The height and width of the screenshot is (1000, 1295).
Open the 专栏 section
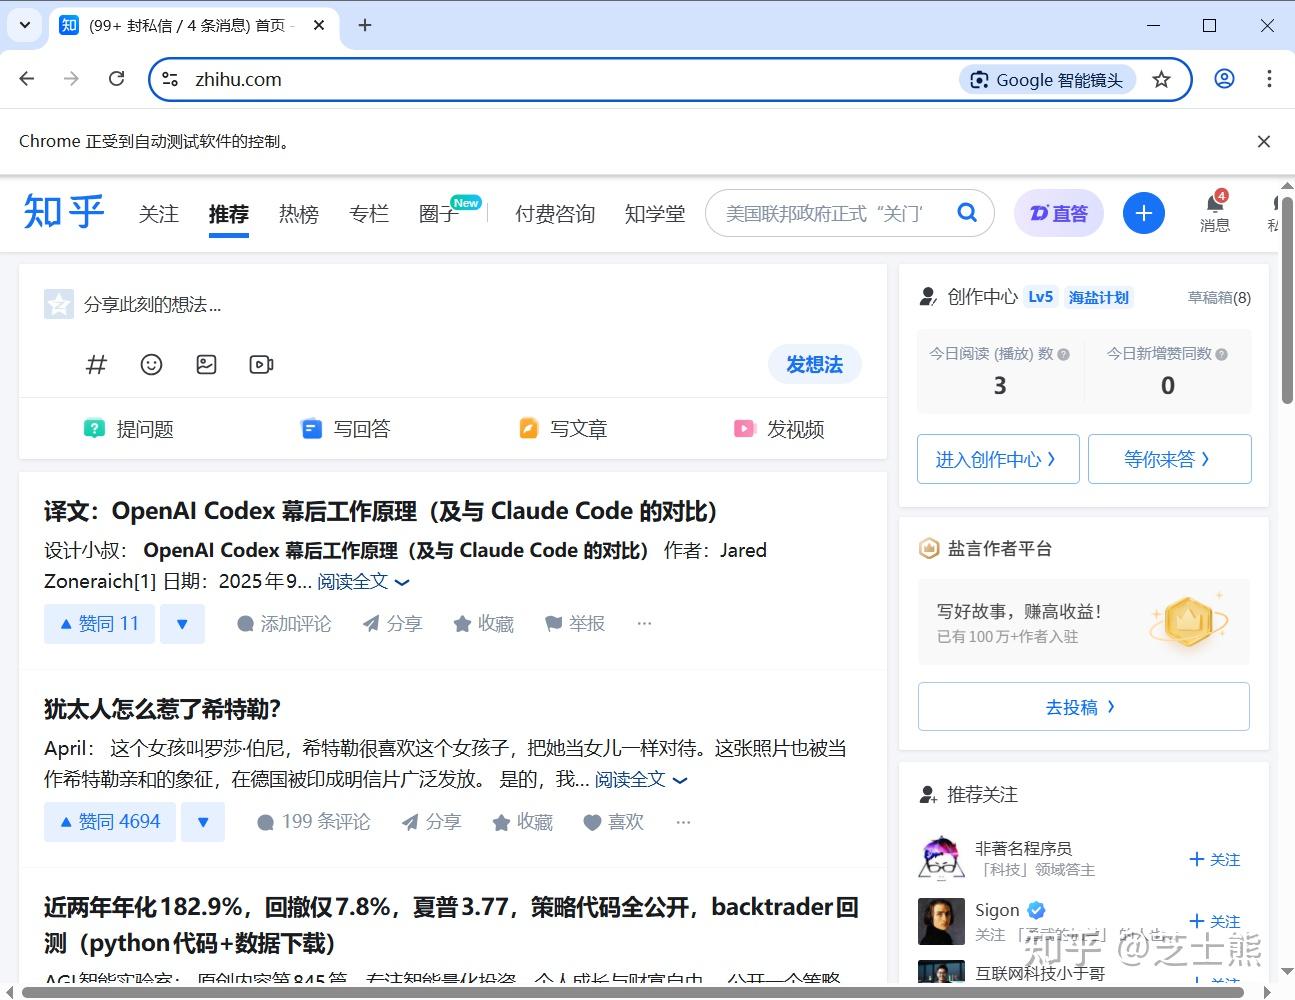tap(368, 213)
